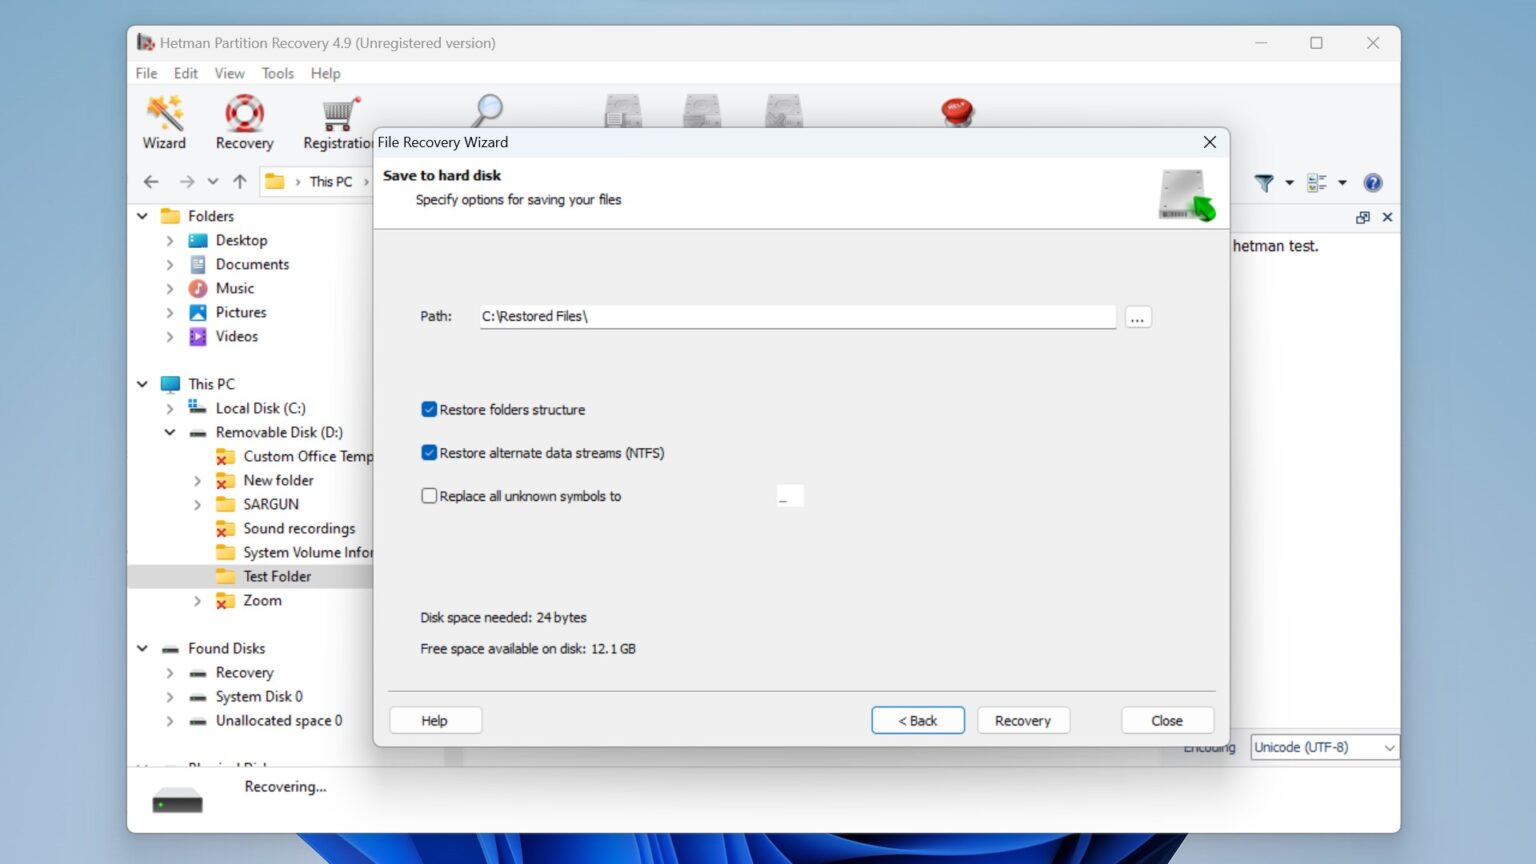Screen dimensions: 1536x864
Task: Enable Replace all unknown symbols to
Action: (x=429, y=496)
